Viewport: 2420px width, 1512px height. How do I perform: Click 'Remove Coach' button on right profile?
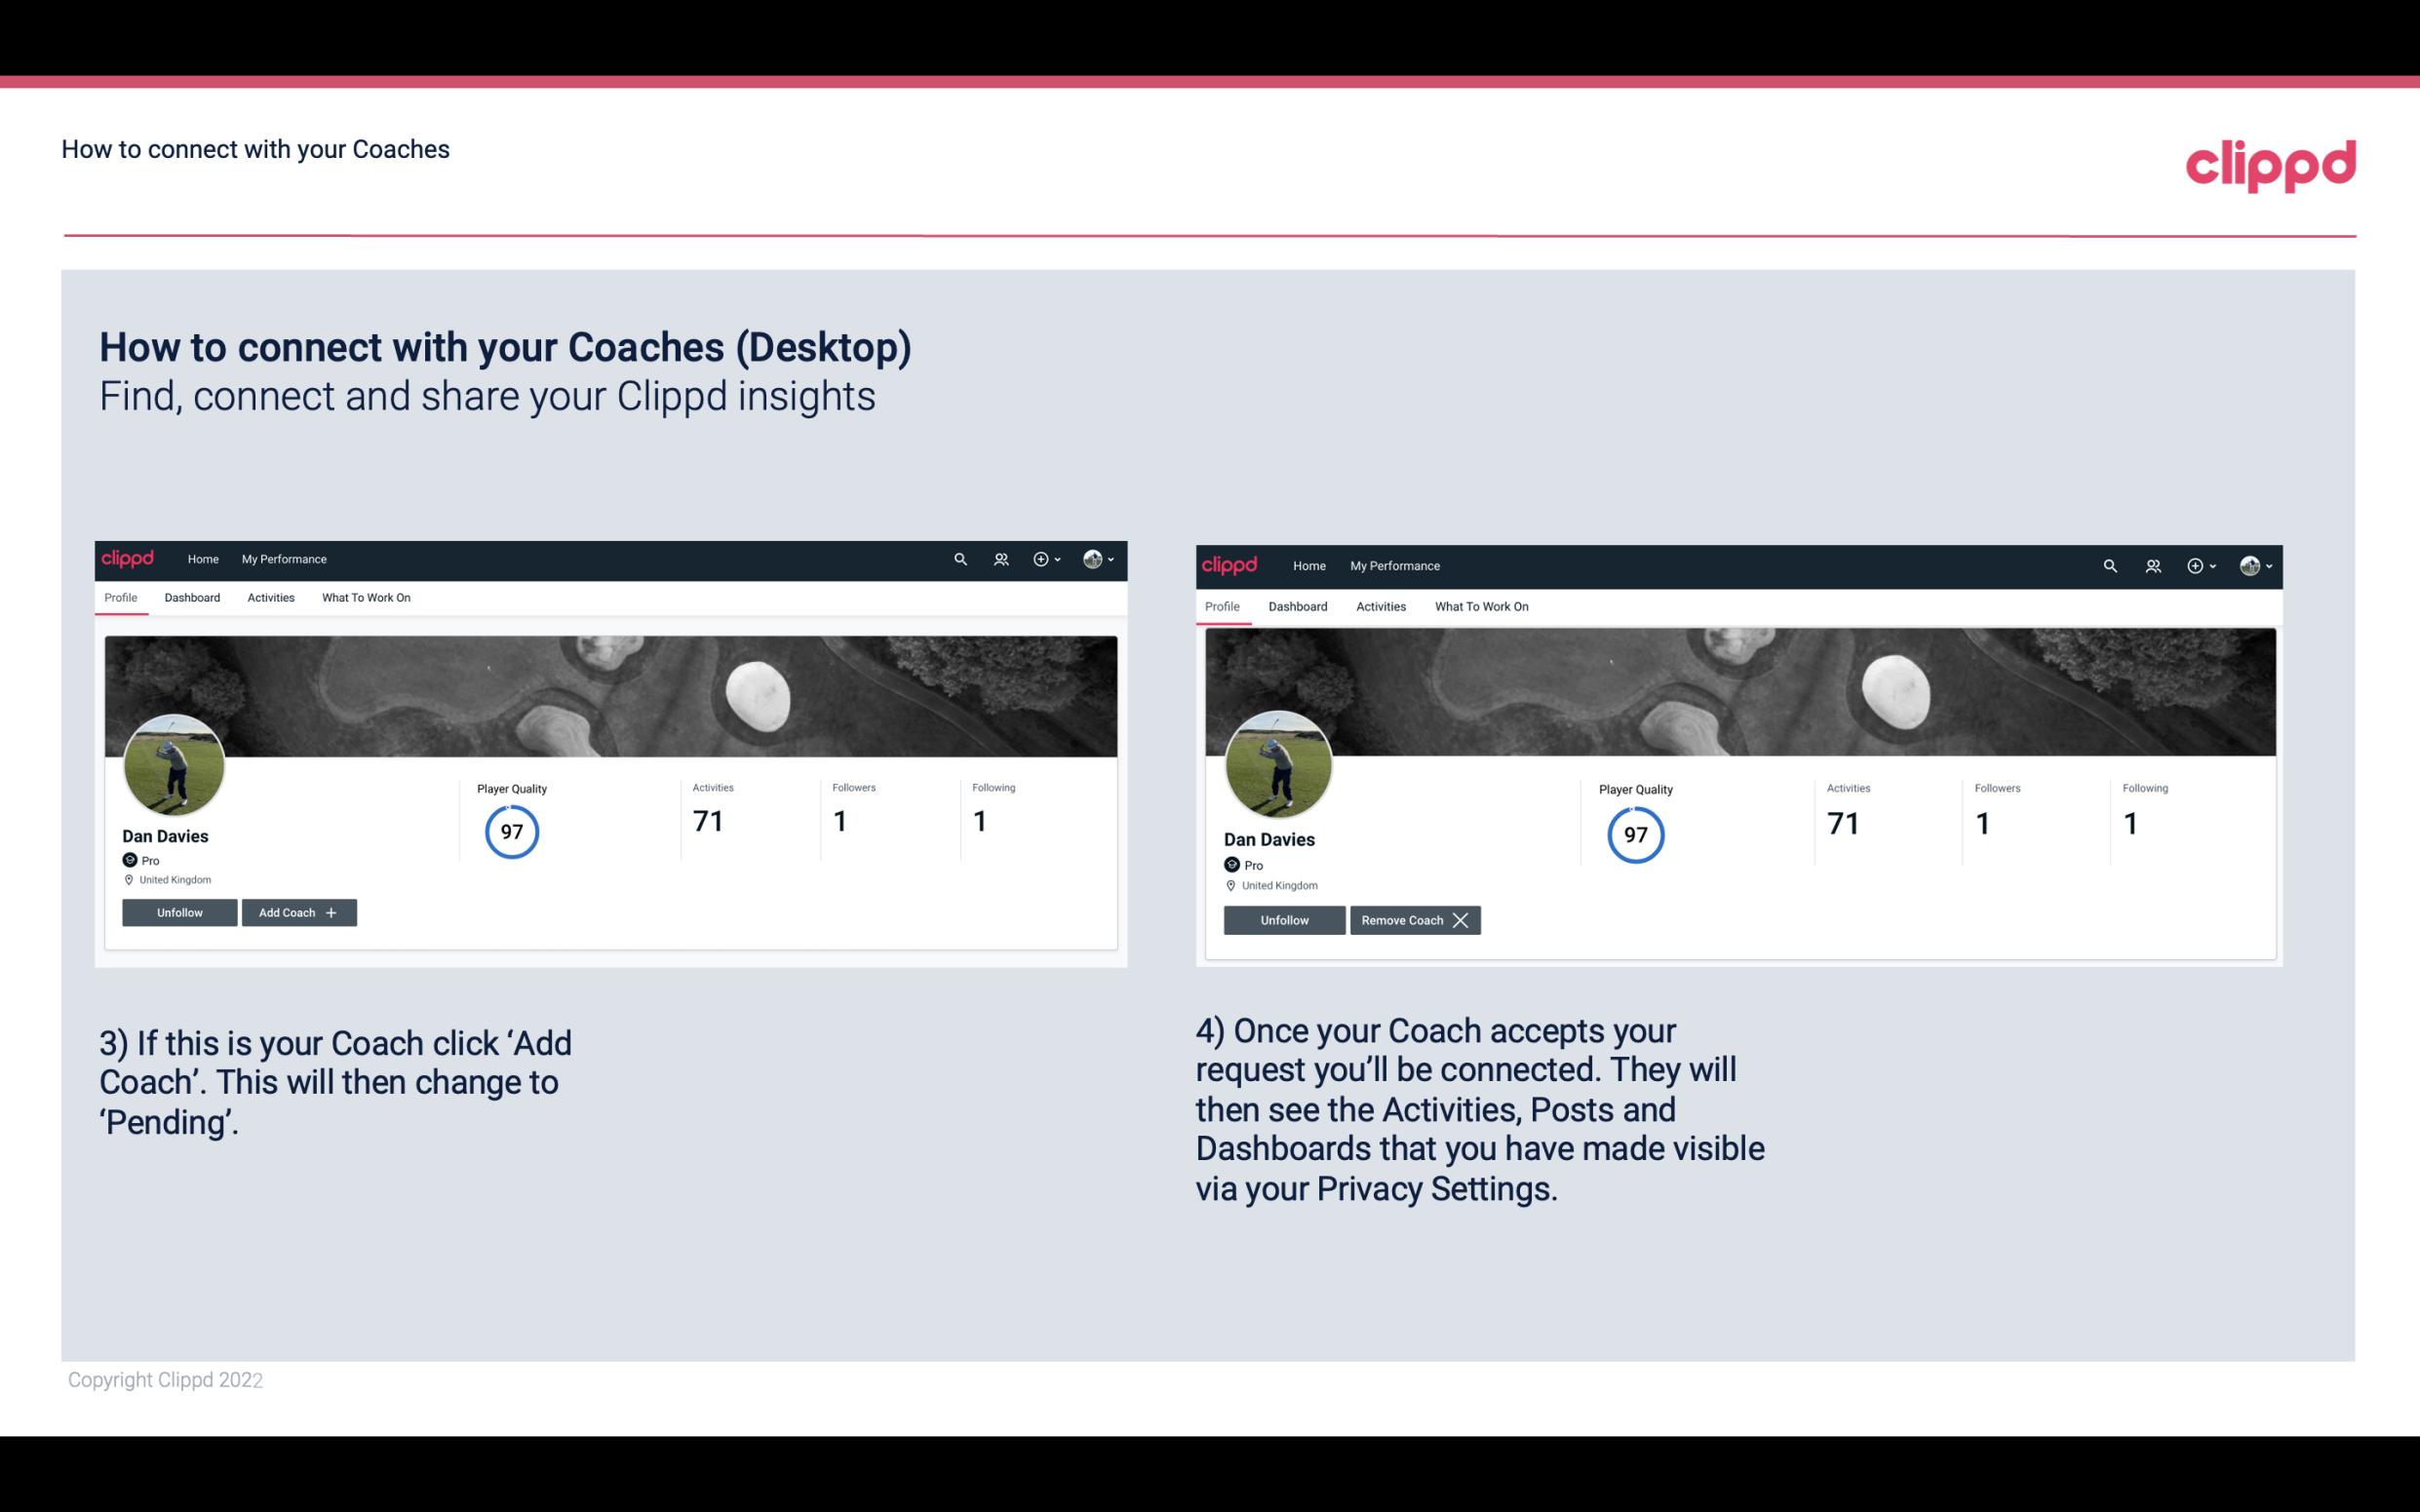1415,918
